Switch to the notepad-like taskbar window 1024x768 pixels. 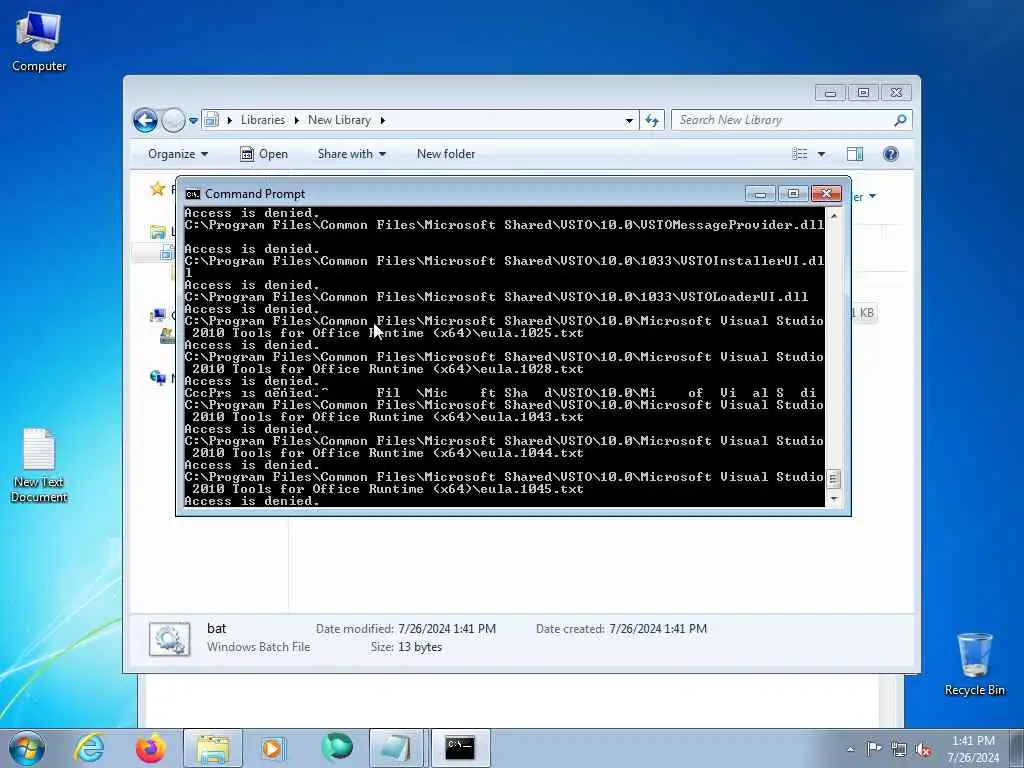click(396, 748)
